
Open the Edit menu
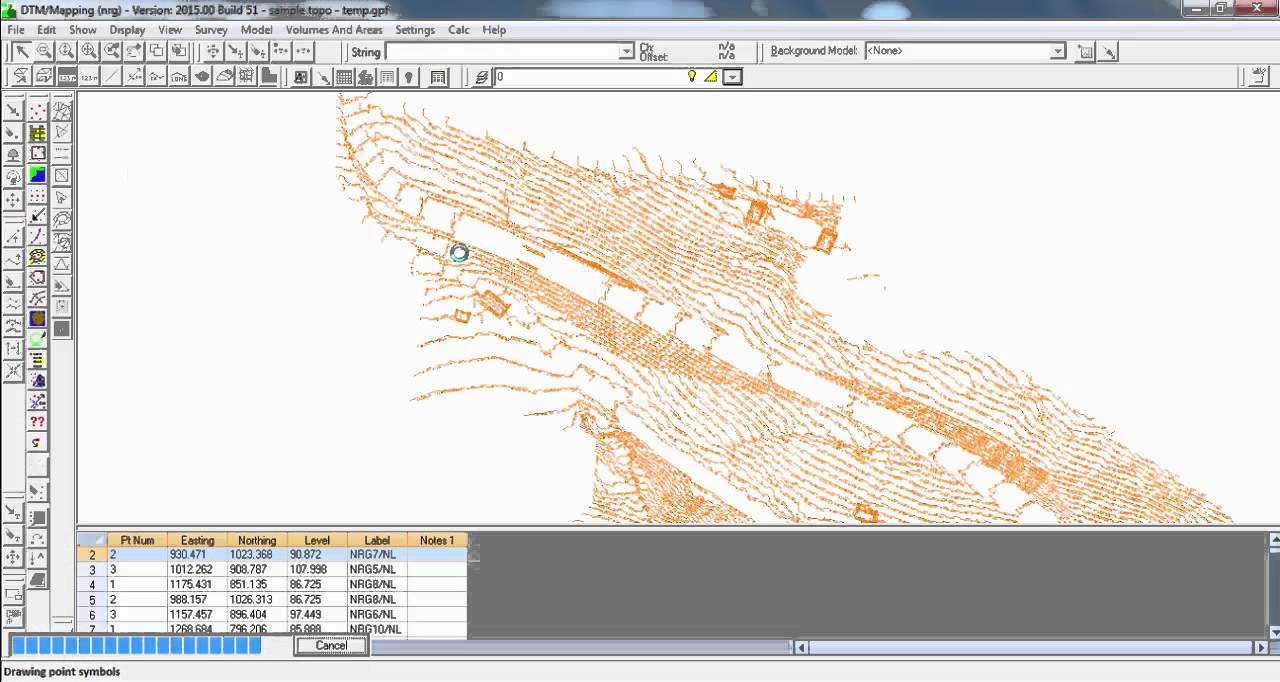(x=46, y=30)
